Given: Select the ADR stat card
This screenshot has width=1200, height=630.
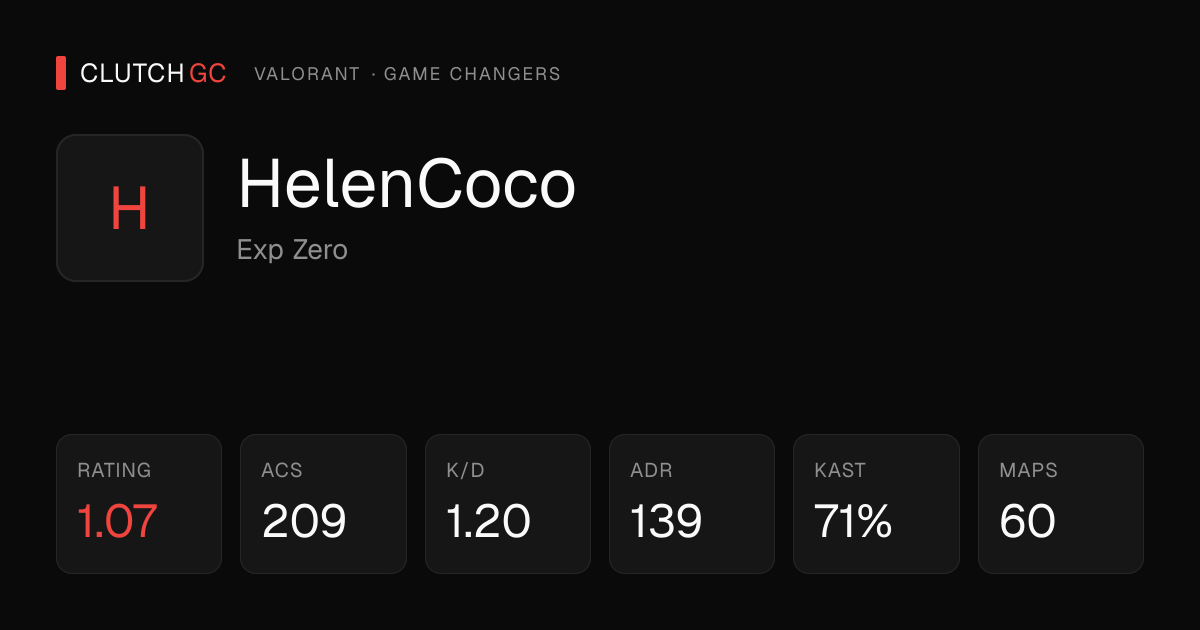Looking at the screenshot, I should tap(692, 504).
